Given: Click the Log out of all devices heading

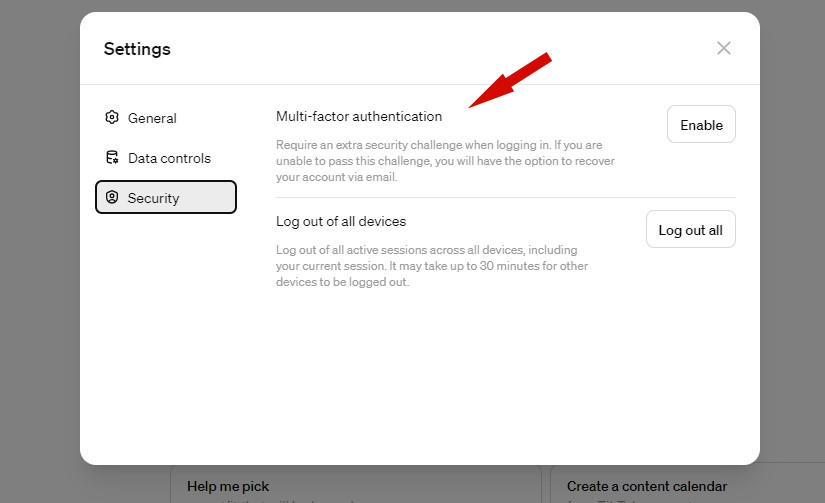Looking at the screenshot, I should pyautogui.click(x=341, y=222).
